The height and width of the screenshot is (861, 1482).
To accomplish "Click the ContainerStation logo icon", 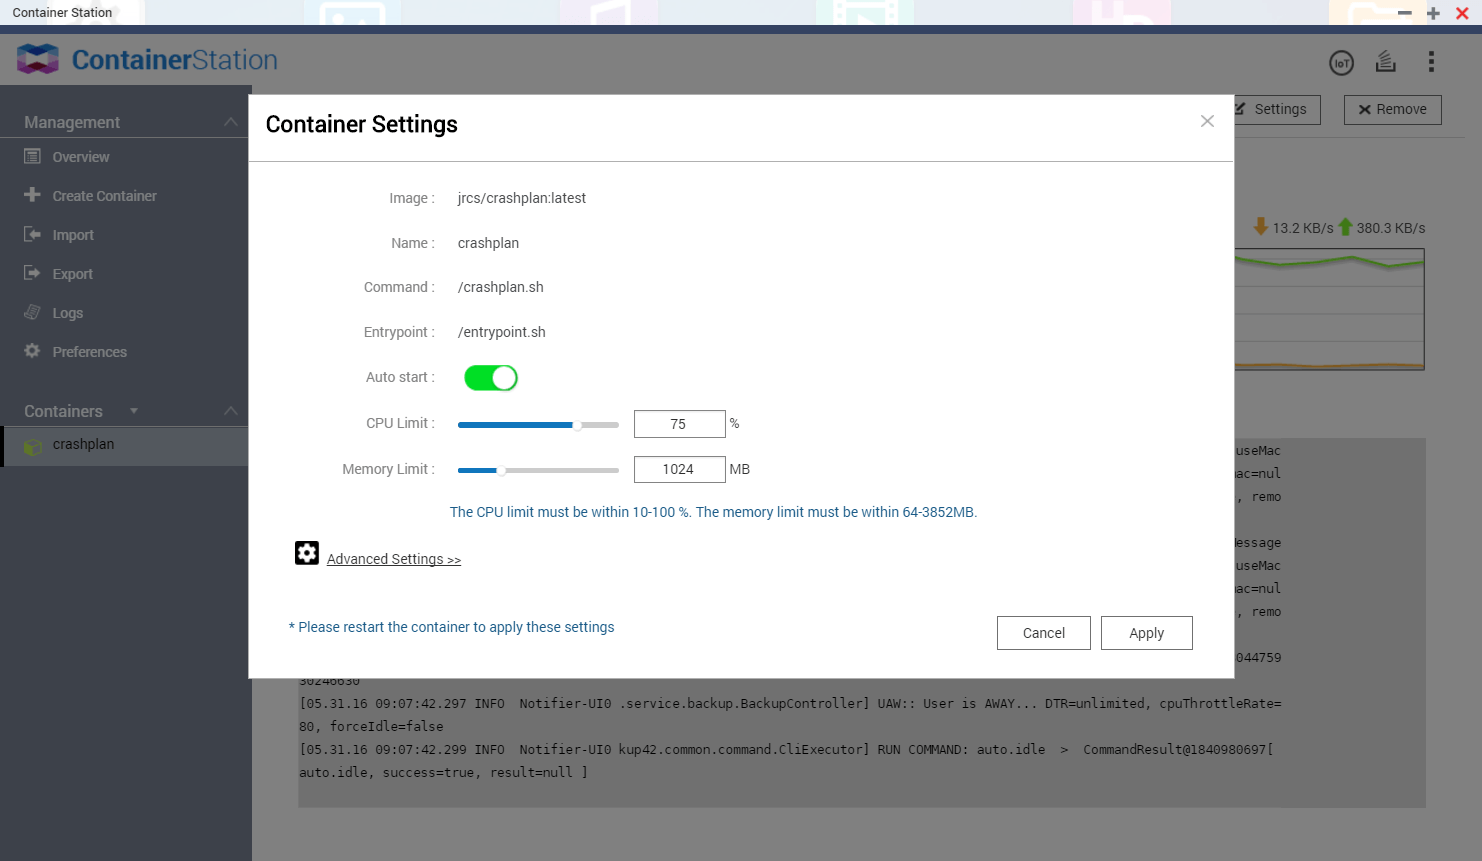I will point(38,59).
